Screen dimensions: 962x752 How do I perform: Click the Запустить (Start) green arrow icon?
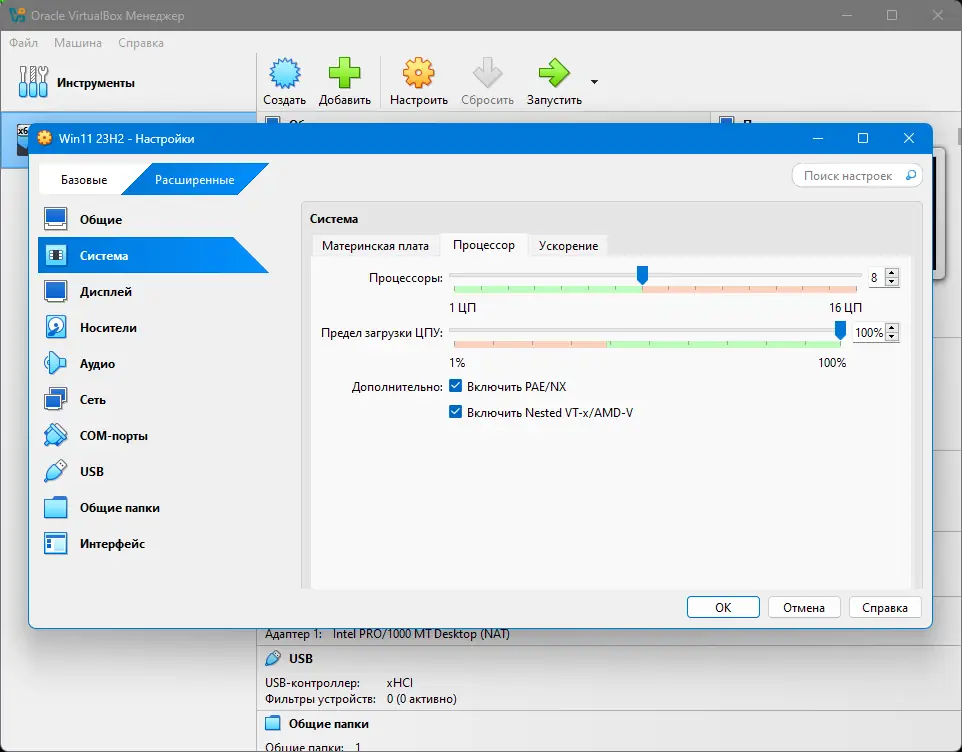[554, 74]
